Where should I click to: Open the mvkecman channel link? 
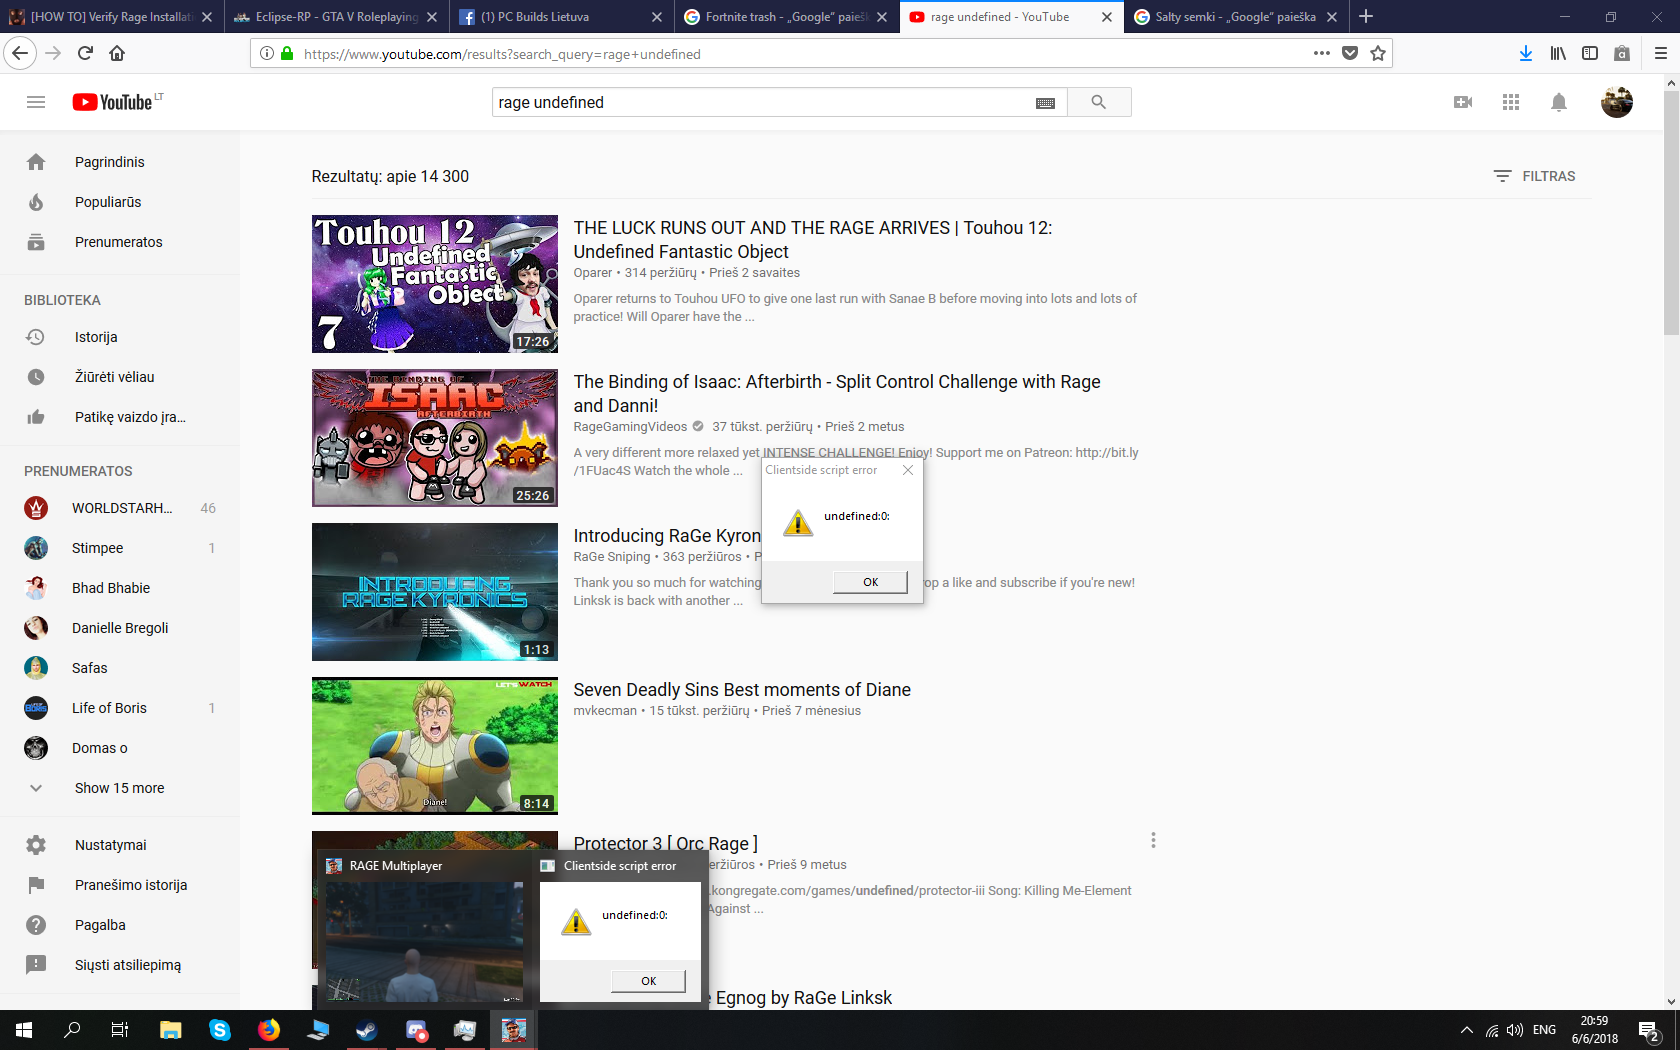click(x=605, y=711)
